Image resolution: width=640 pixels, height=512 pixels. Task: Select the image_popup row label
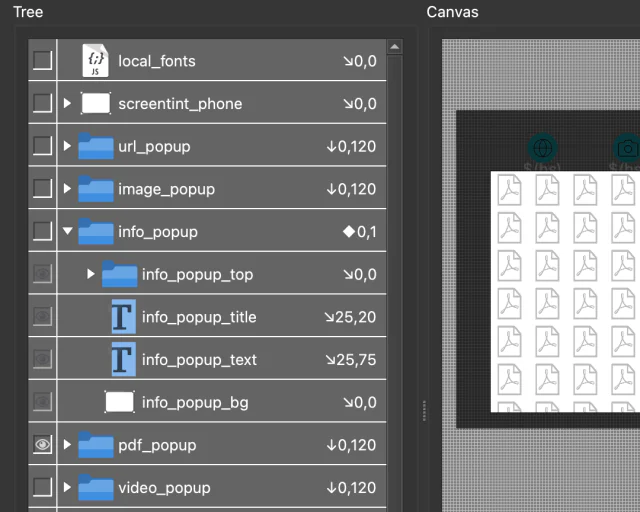[x=167, y=189]
